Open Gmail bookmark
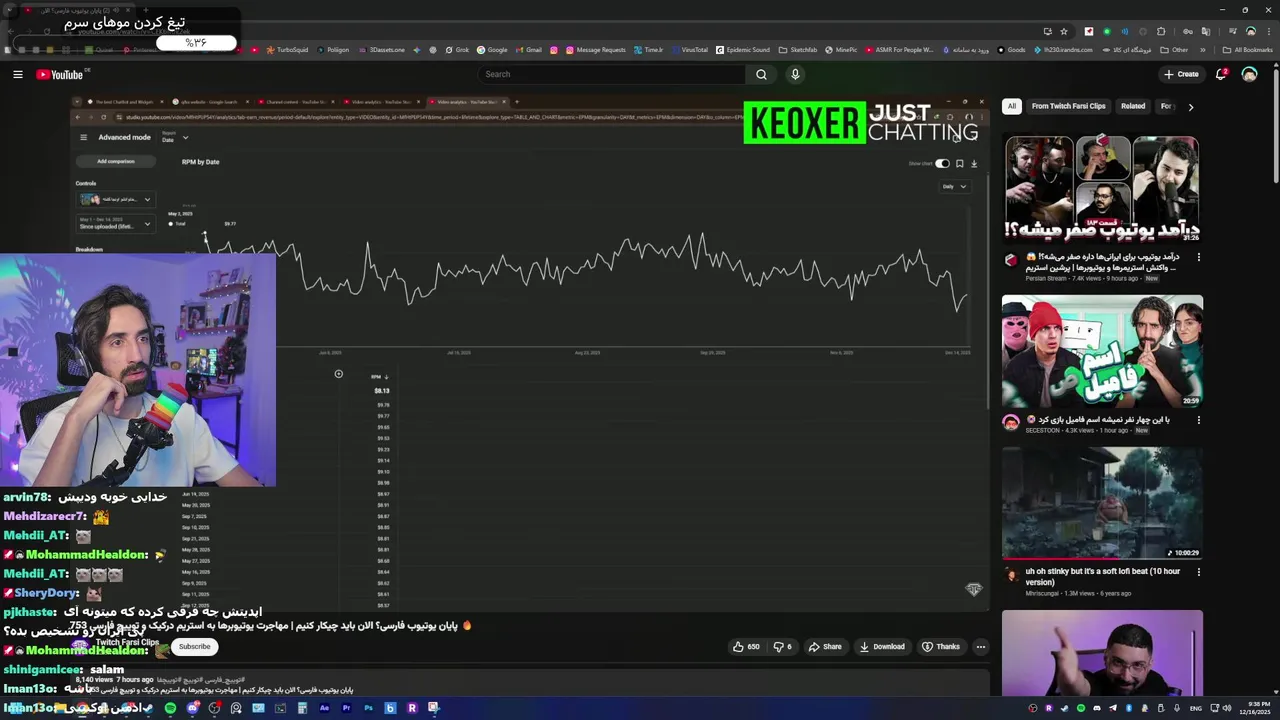The width and height of the screenshot is (1280, 720). click(528, 50)
